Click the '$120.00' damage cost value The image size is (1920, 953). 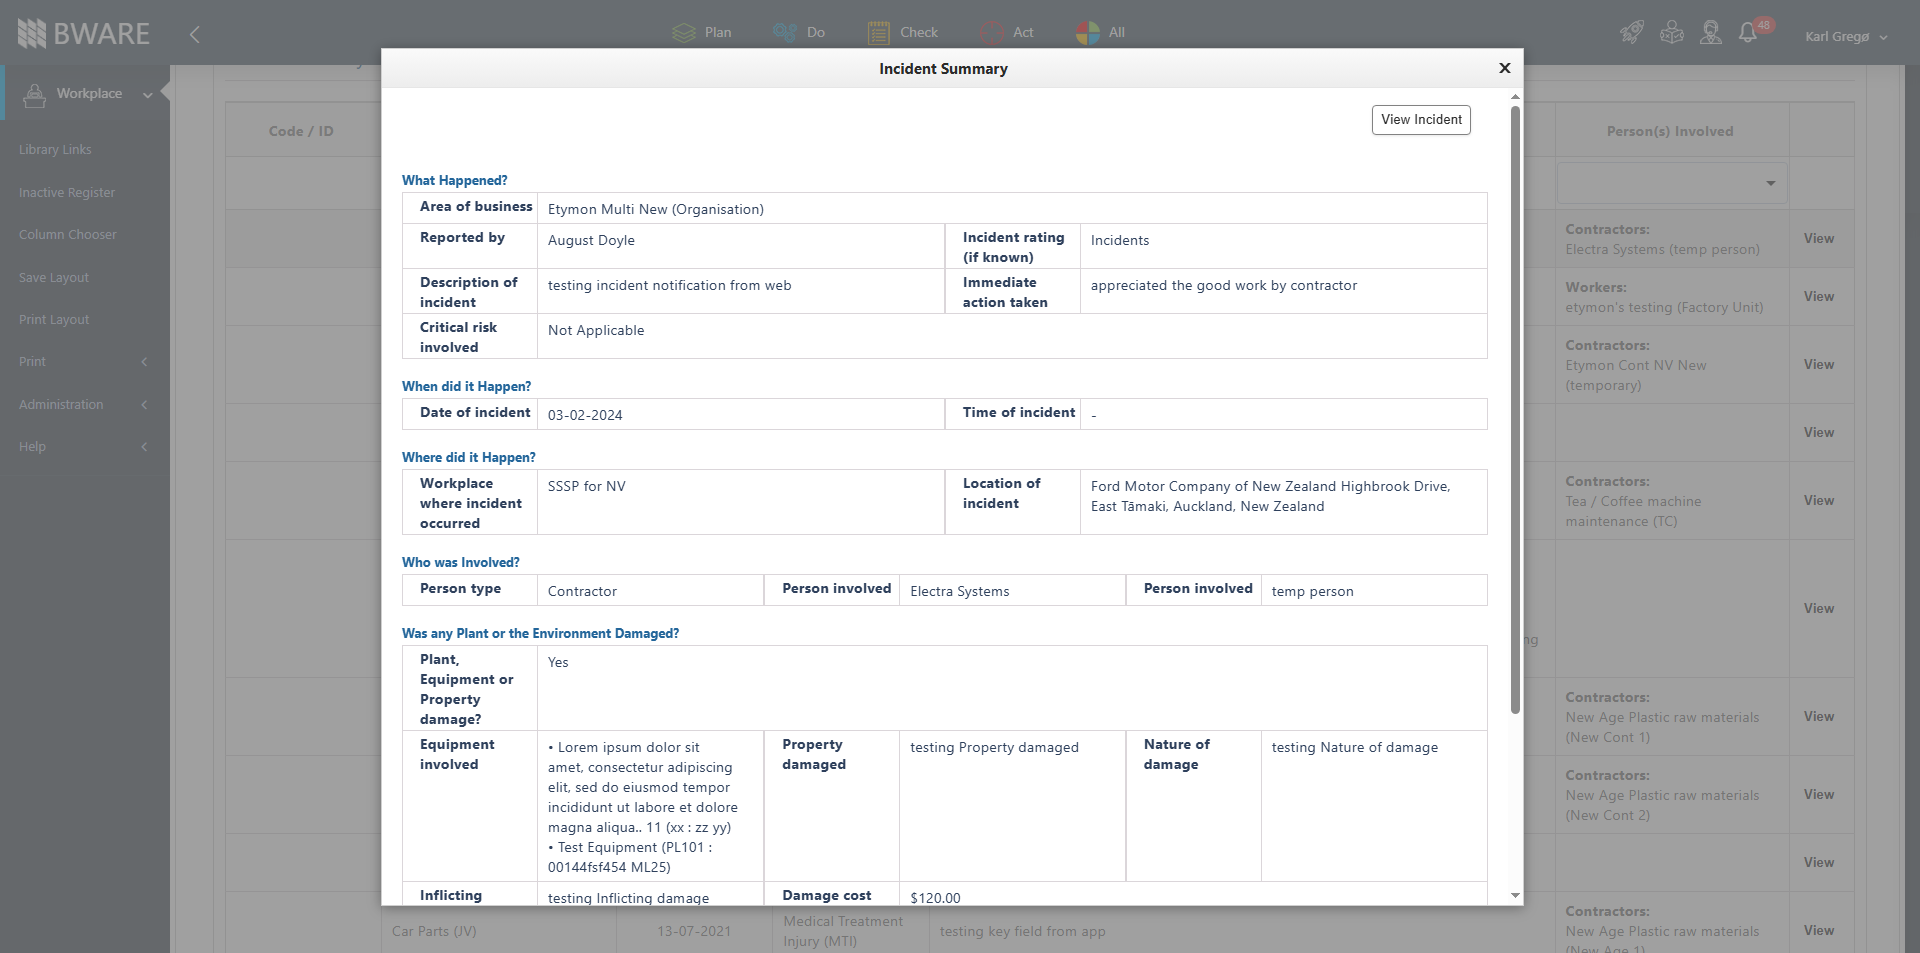pos(935,897)
